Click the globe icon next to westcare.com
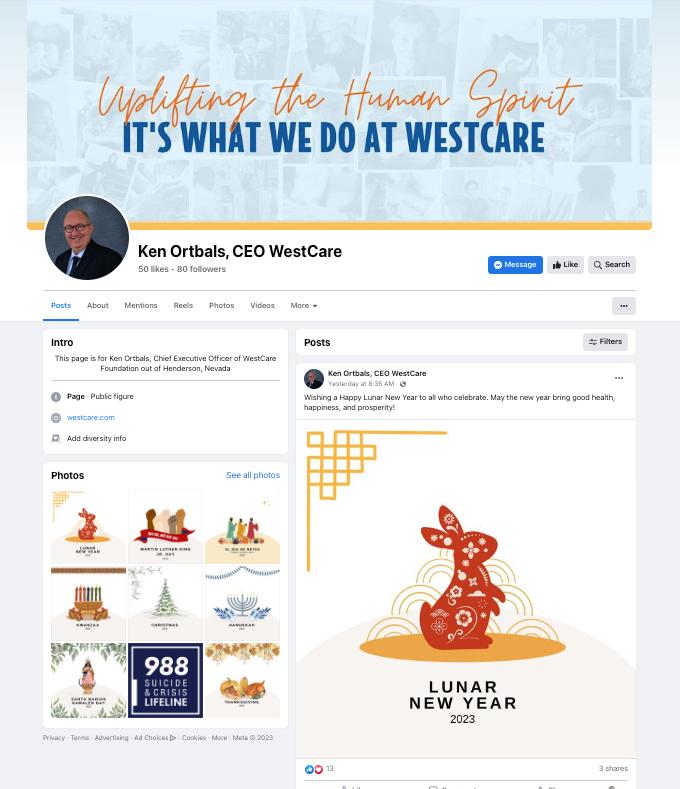The width and height of the screenshot is (680, 789). coord(56,418)
